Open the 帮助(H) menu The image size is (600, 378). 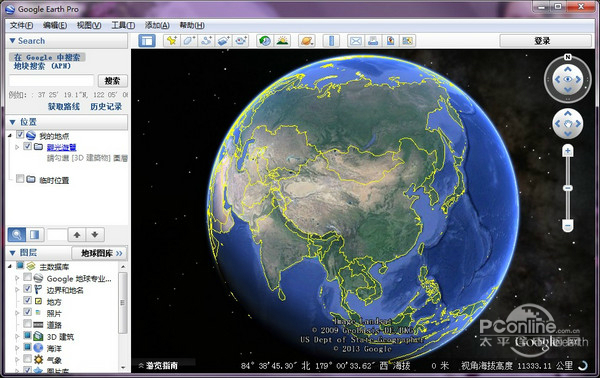pos(192,25)
